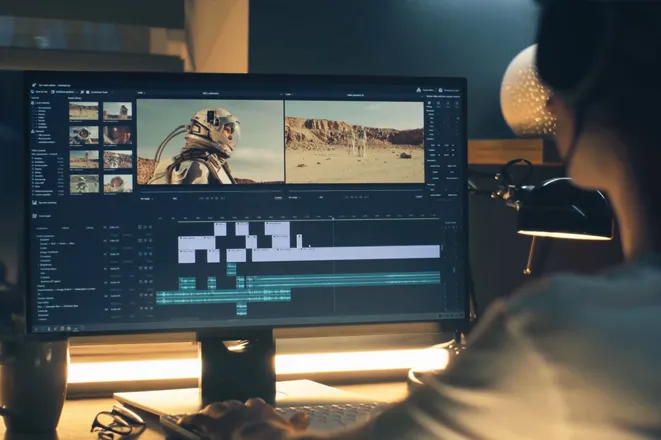Toggle the first header icon on the lowest video track
Image resolution: width=661 pixels, height=440 pixels.
pos(140,254)
